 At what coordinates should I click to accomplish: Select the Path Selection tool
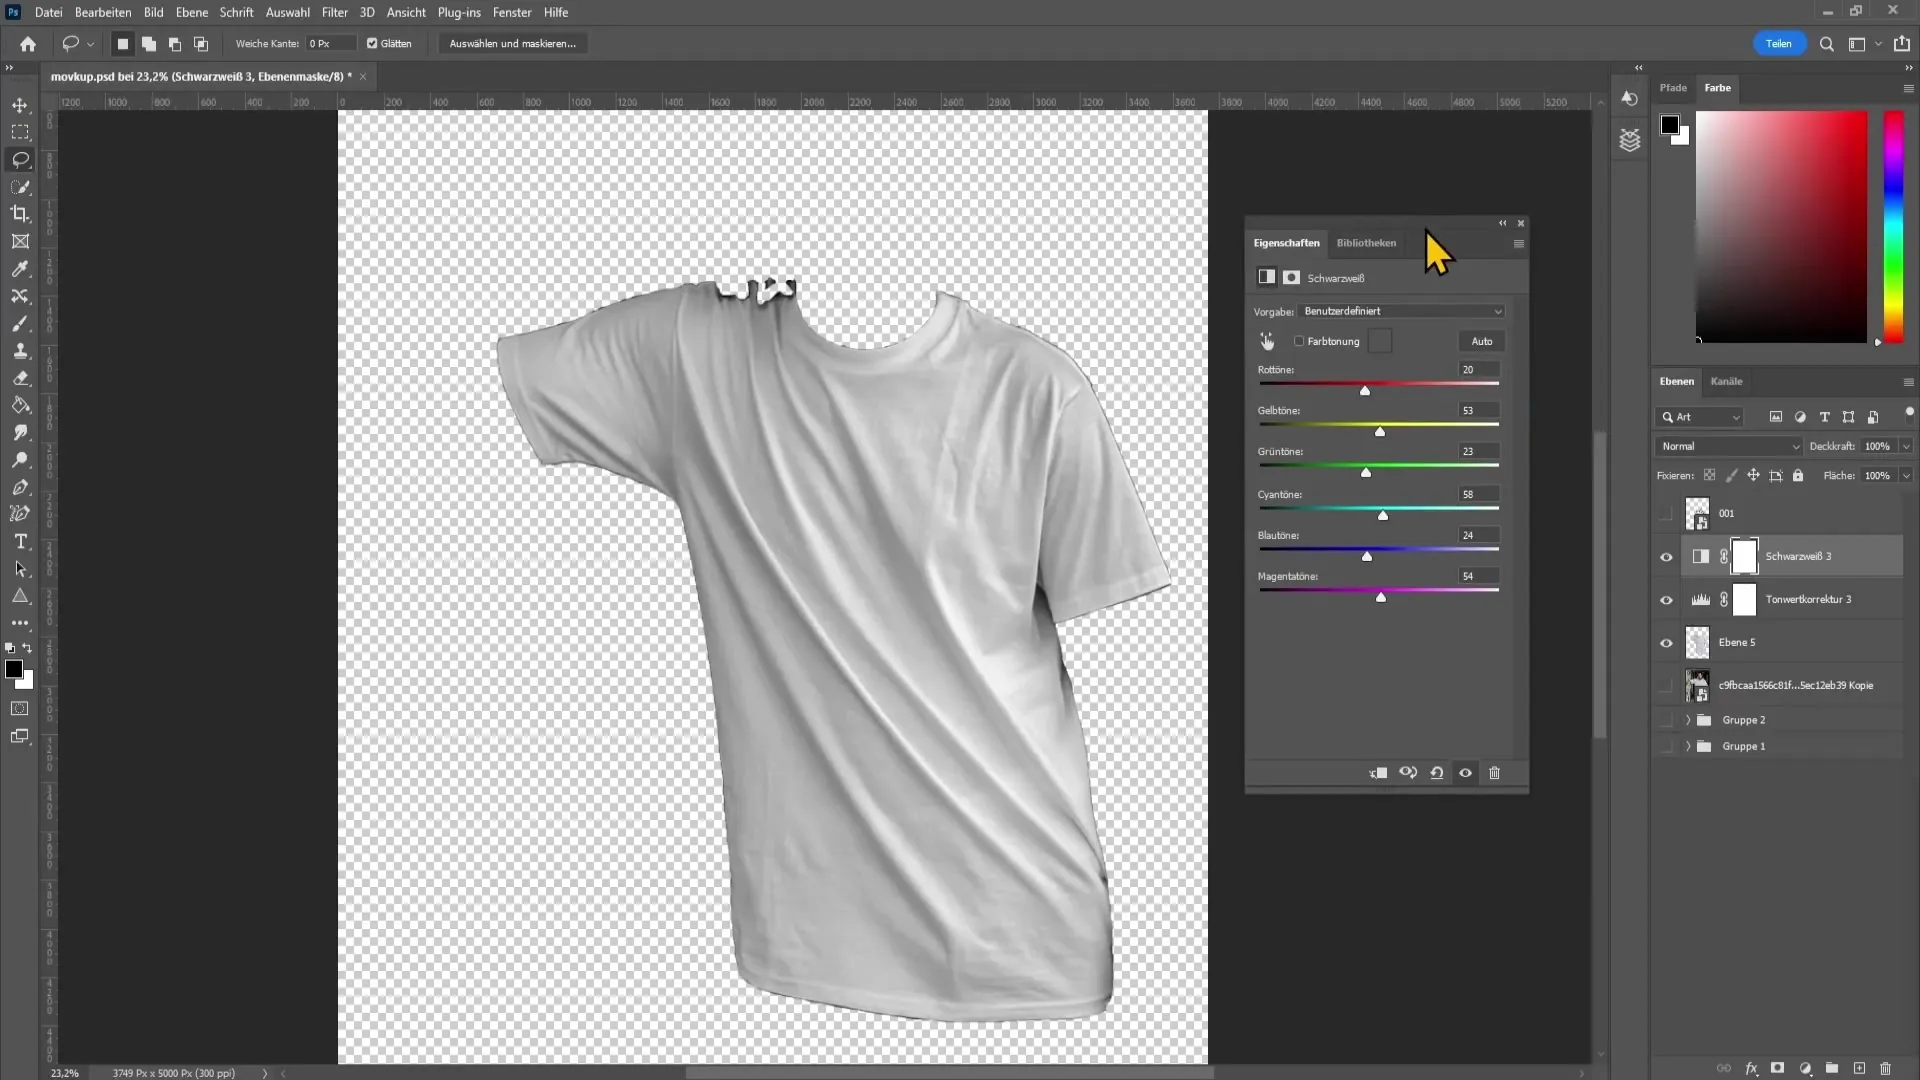pos(20,569)
